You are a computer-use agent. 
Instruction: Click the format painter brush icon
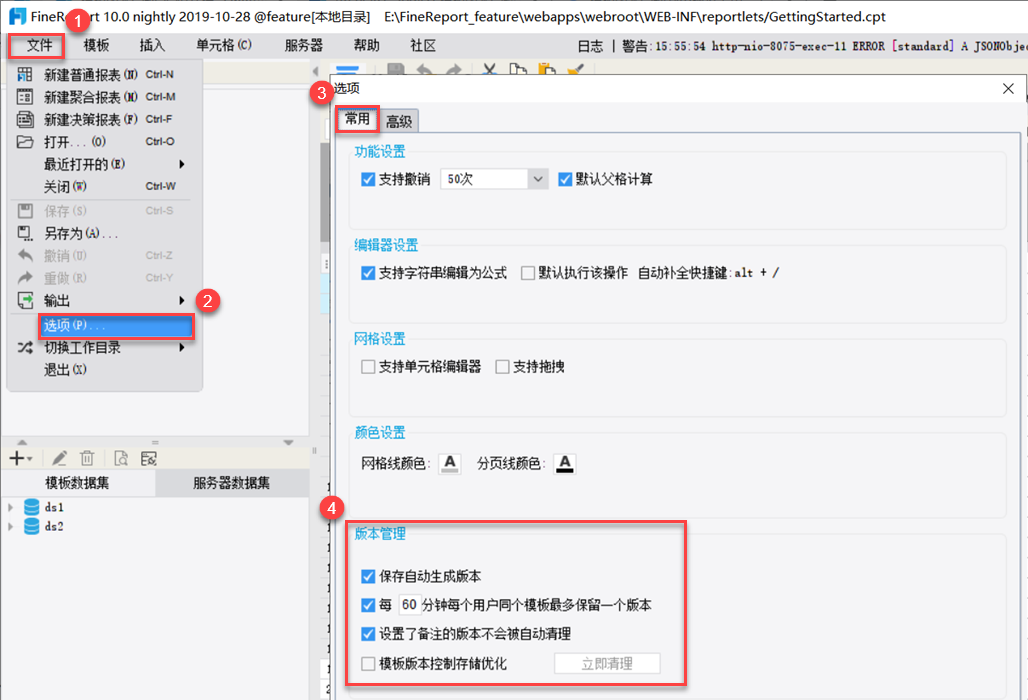pyautogui.click(x=576, y=69)
